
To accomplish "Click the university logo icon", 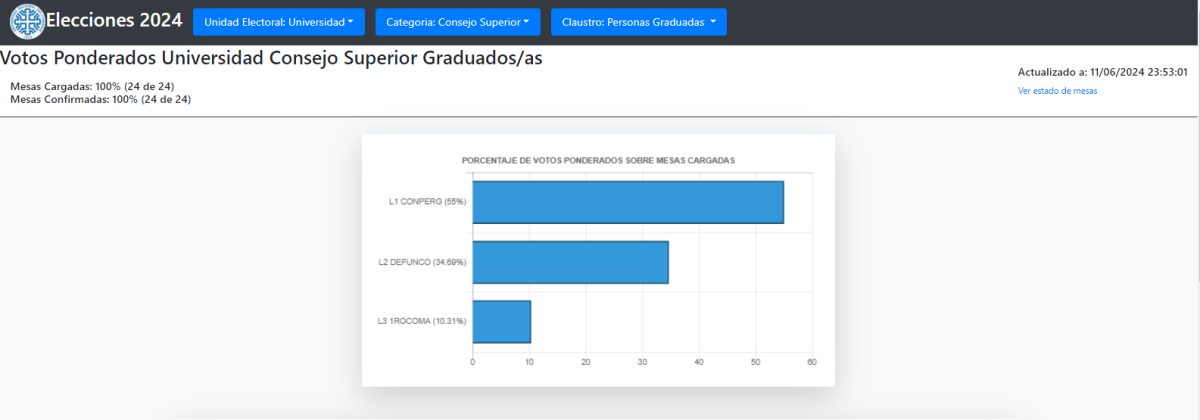I will 27,22.
